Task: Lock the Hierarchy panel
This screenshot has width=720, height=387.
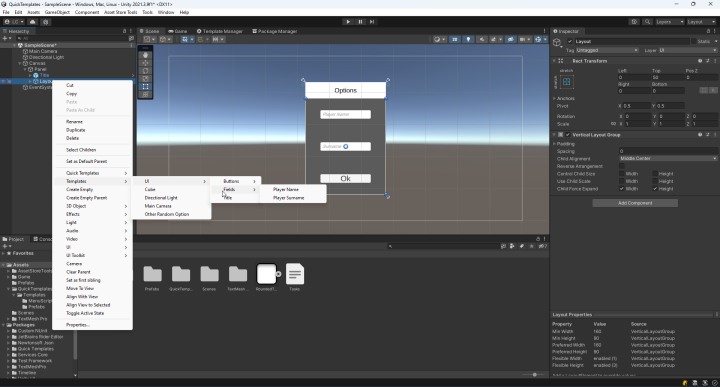Action: click(124, 31)
